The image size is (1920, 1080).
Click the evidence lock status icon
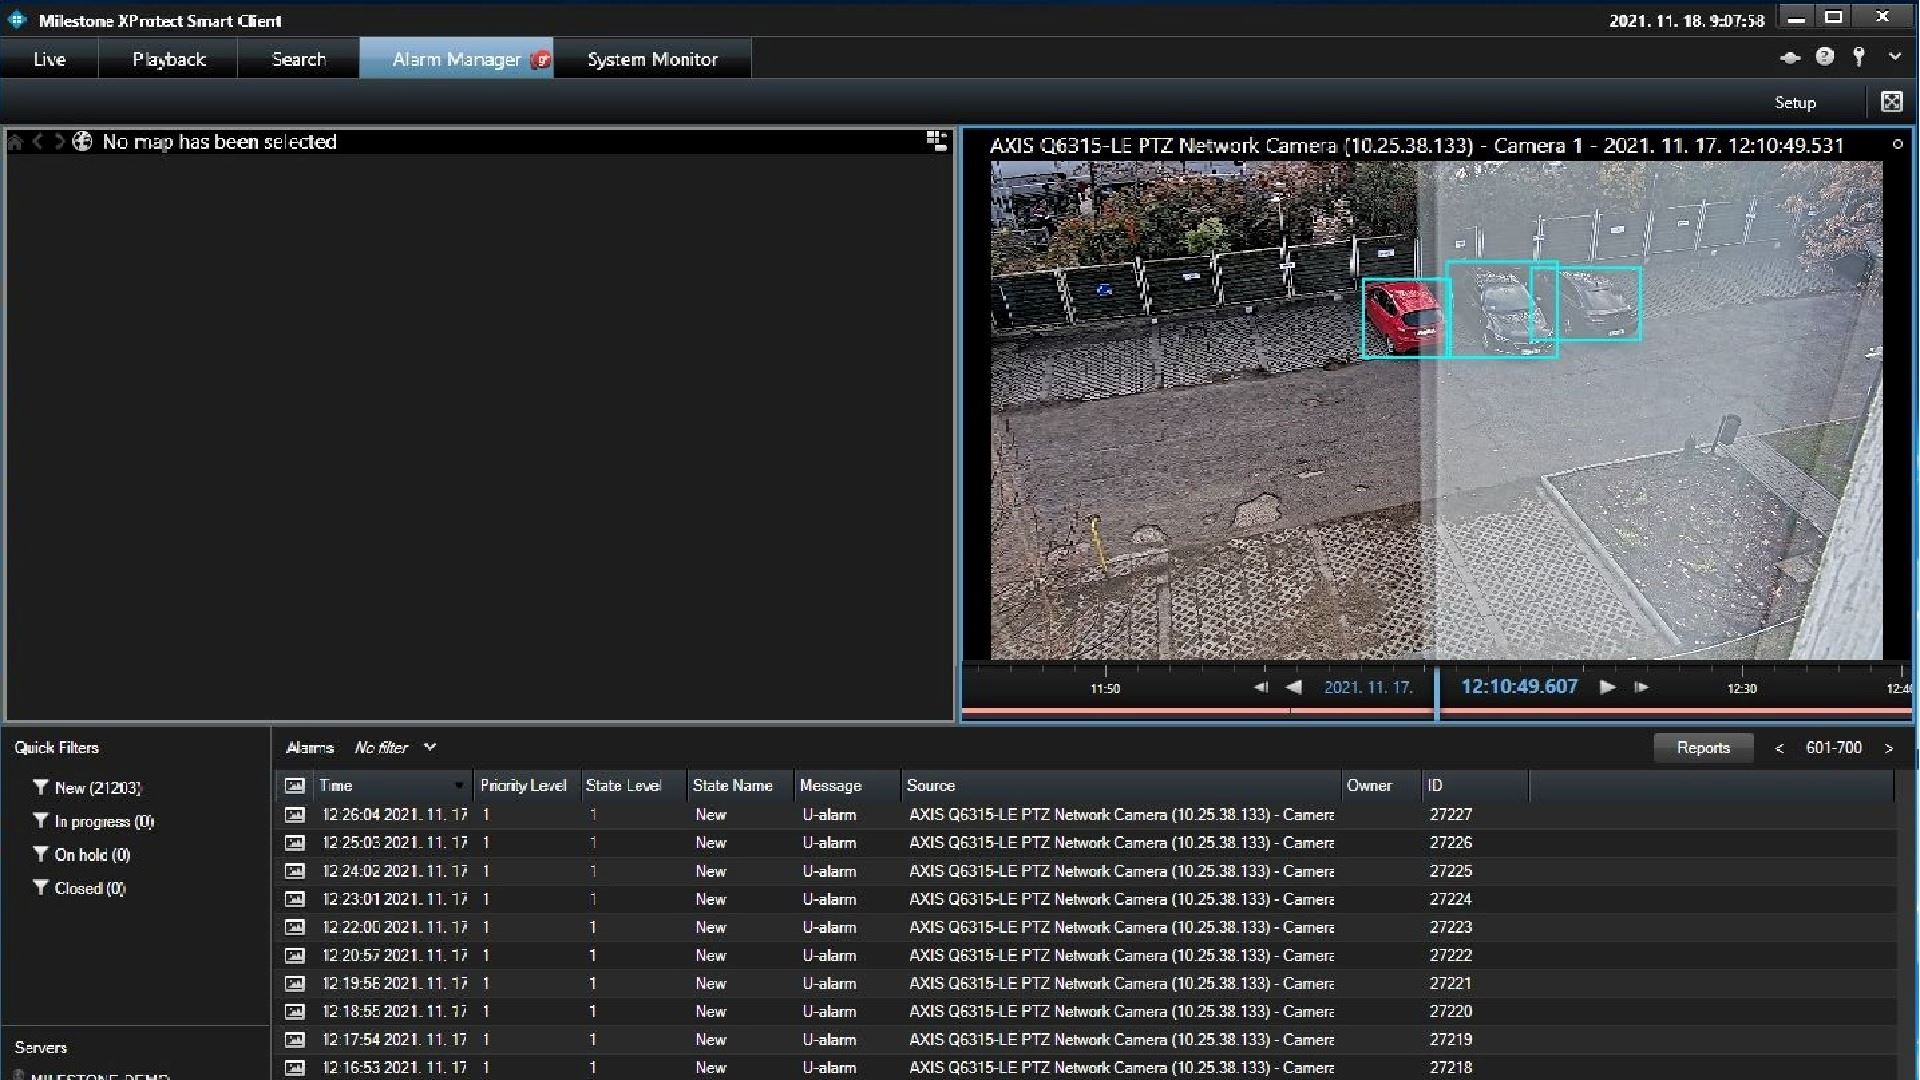click(x=1790, y=57)
